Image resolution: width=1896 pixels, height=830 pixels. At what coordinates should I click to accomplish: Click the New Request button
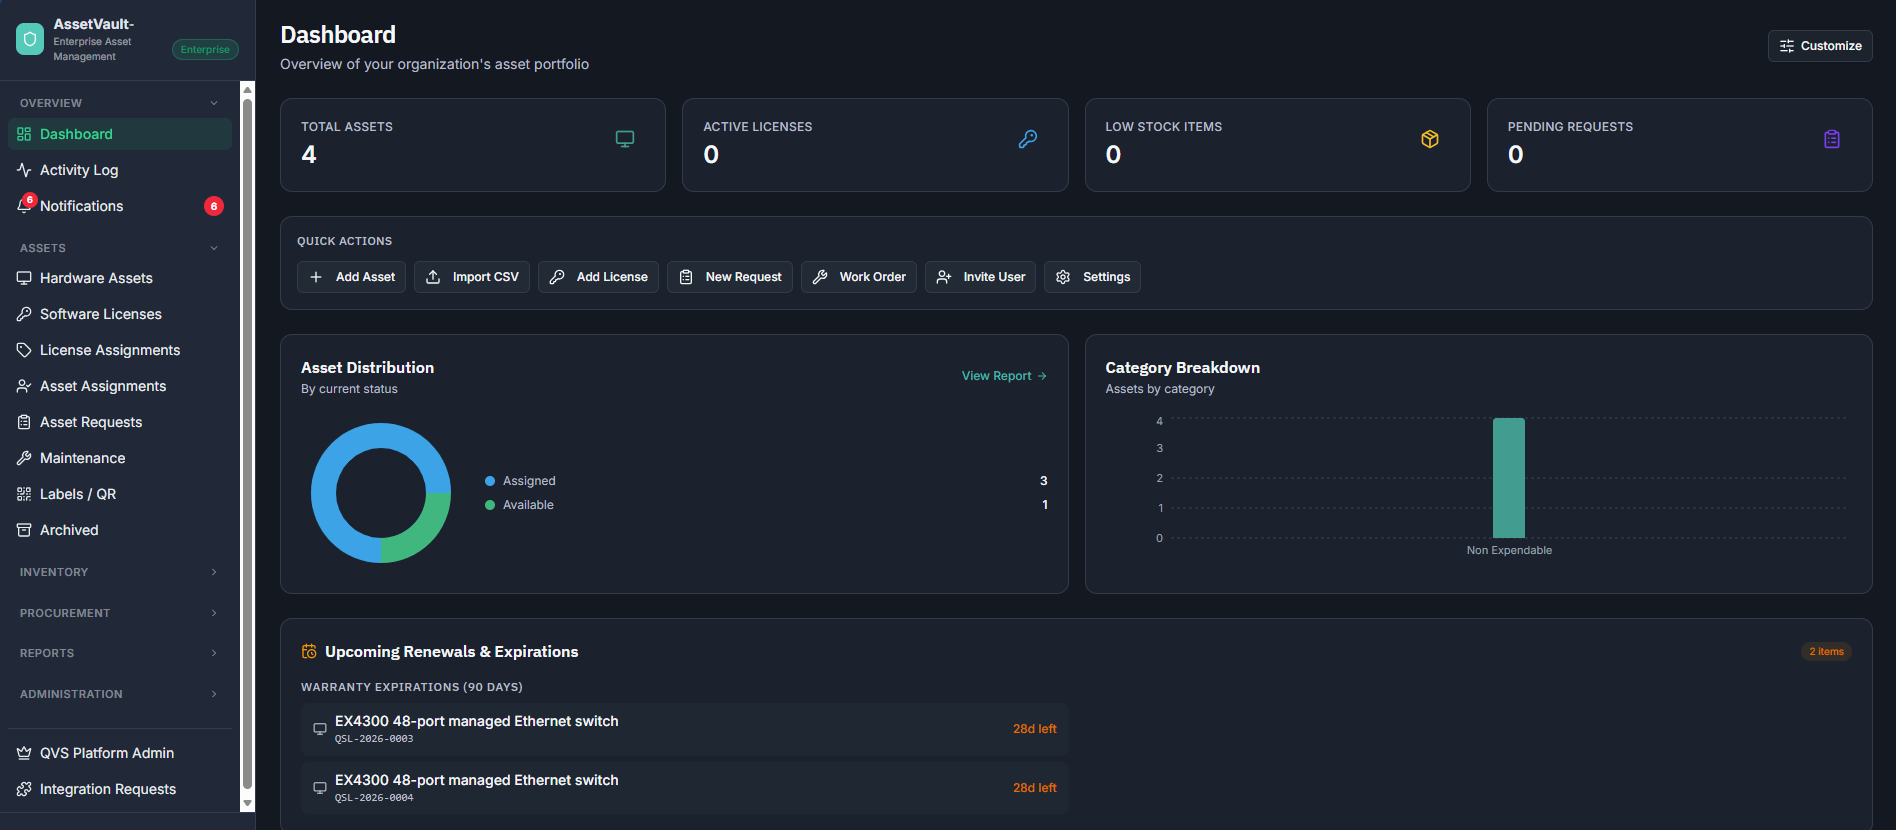(730, 277)
